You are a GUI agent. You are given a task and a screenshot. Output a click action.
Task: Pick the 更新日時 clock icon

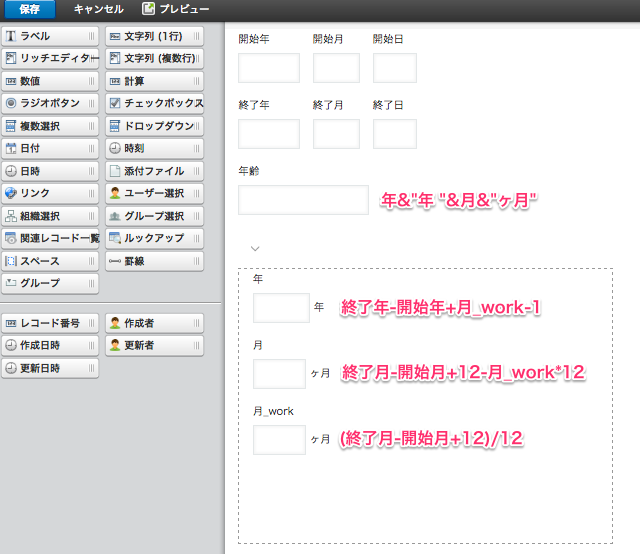(x=11, y=368)
